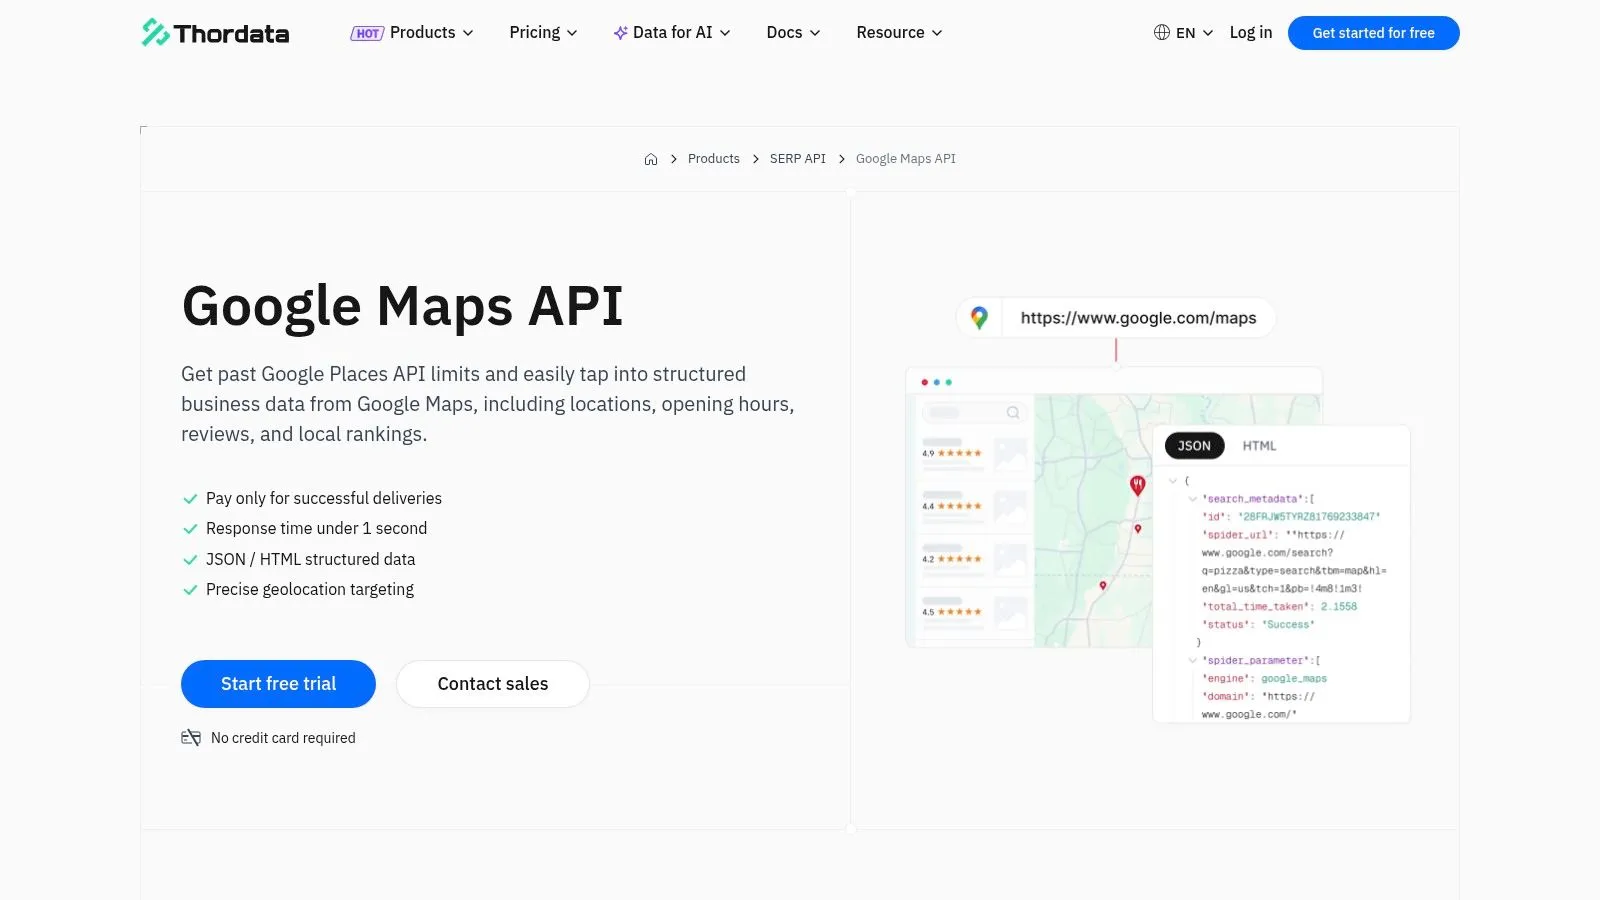Click the 4.4 star rated listing
Image resolution: width=1600 pixels, height=900 pixels.
pos(974,506)
